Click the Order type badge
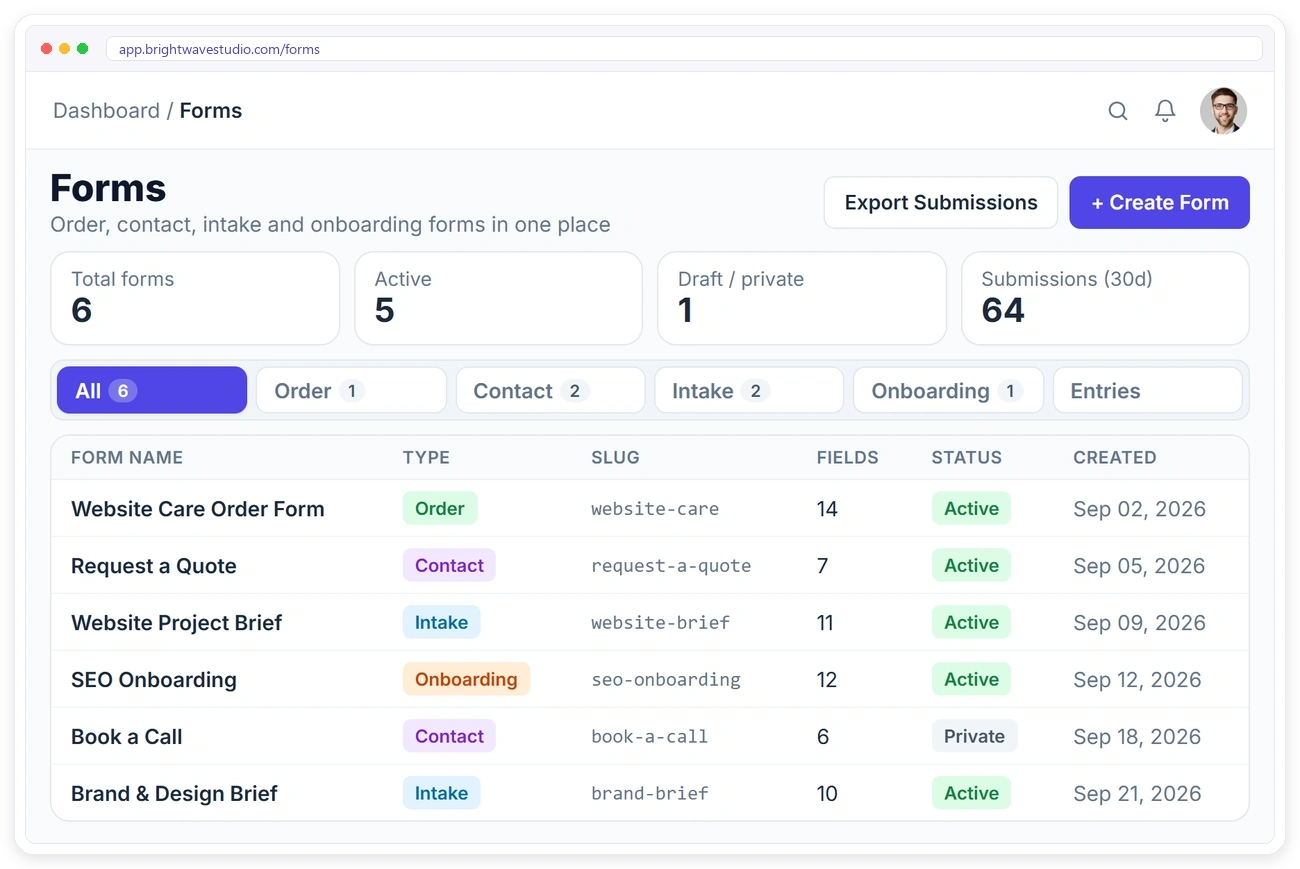1300x869 pixels. pos(440,508)
